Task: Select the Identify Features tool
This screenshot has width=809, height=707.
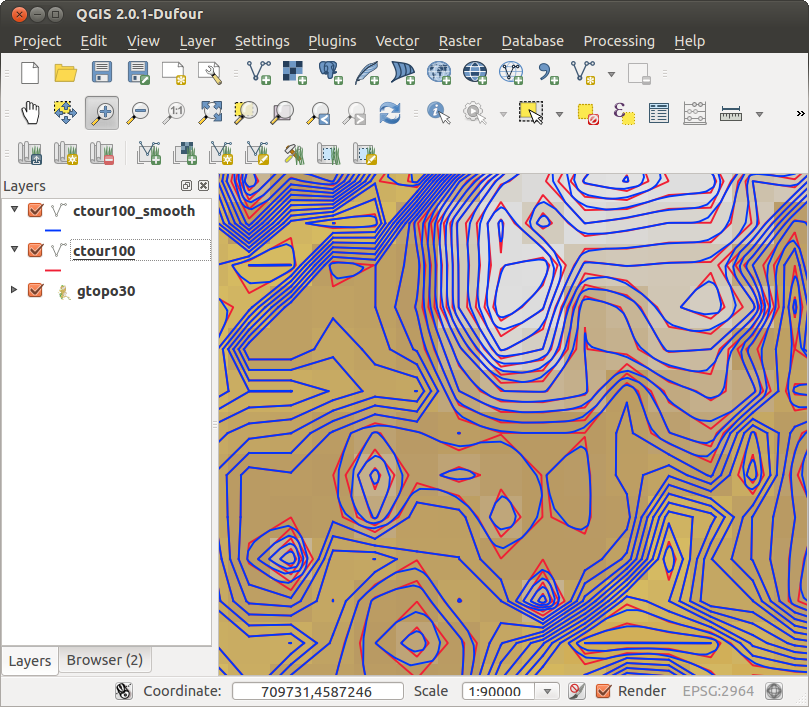Action: (x=437, y=112)
